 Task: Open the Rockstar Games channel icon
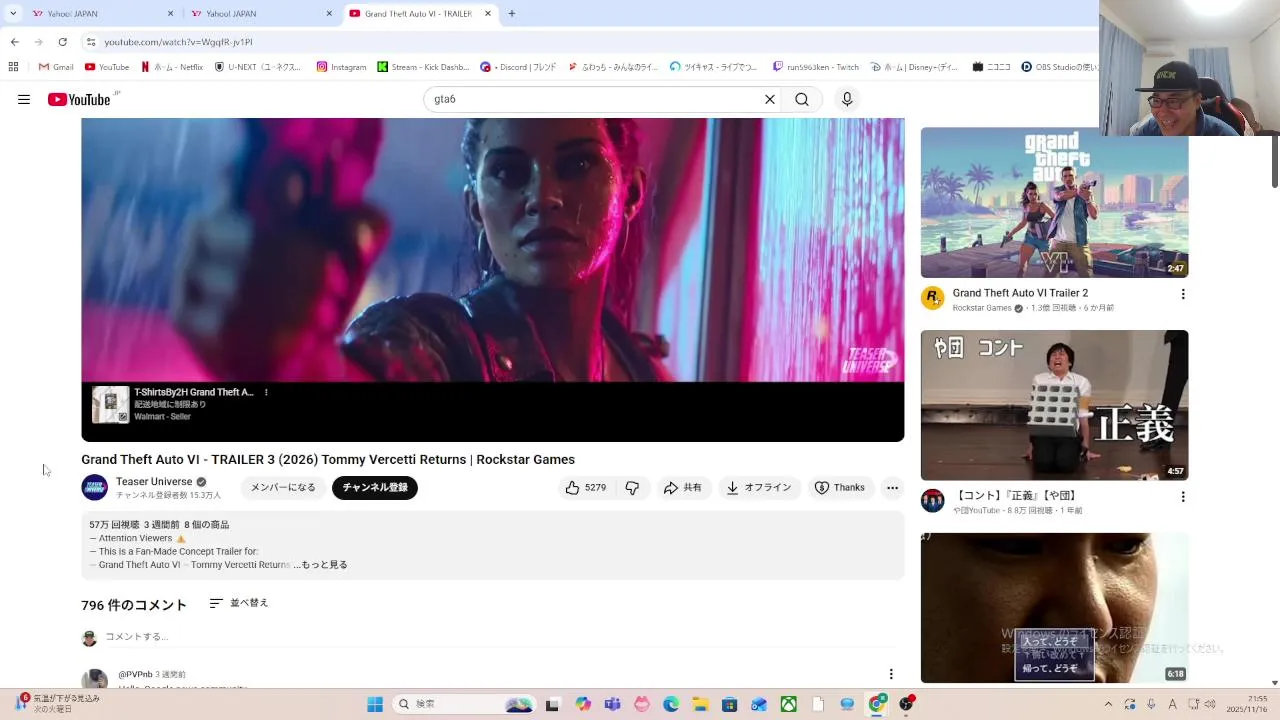pyautogui.click(x=932, y=298)
